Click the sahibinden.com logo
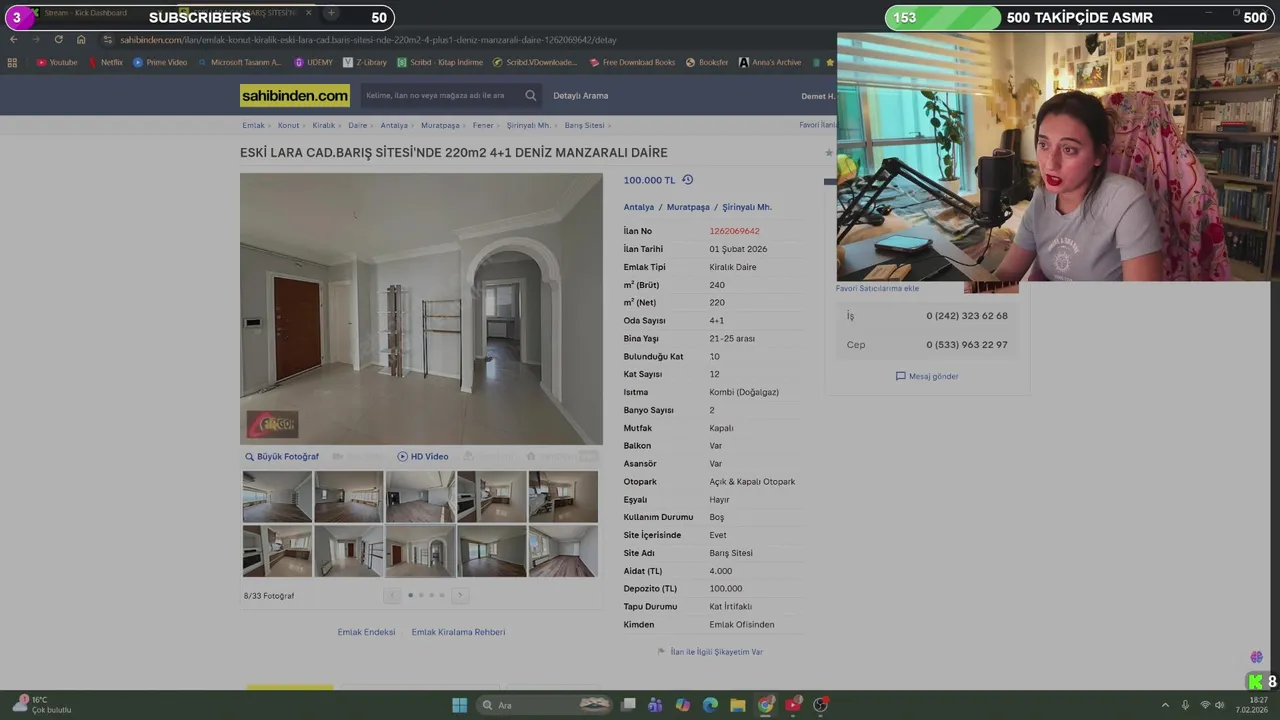The height and width of the screenshot is (720, 1280). click(294, 96)
